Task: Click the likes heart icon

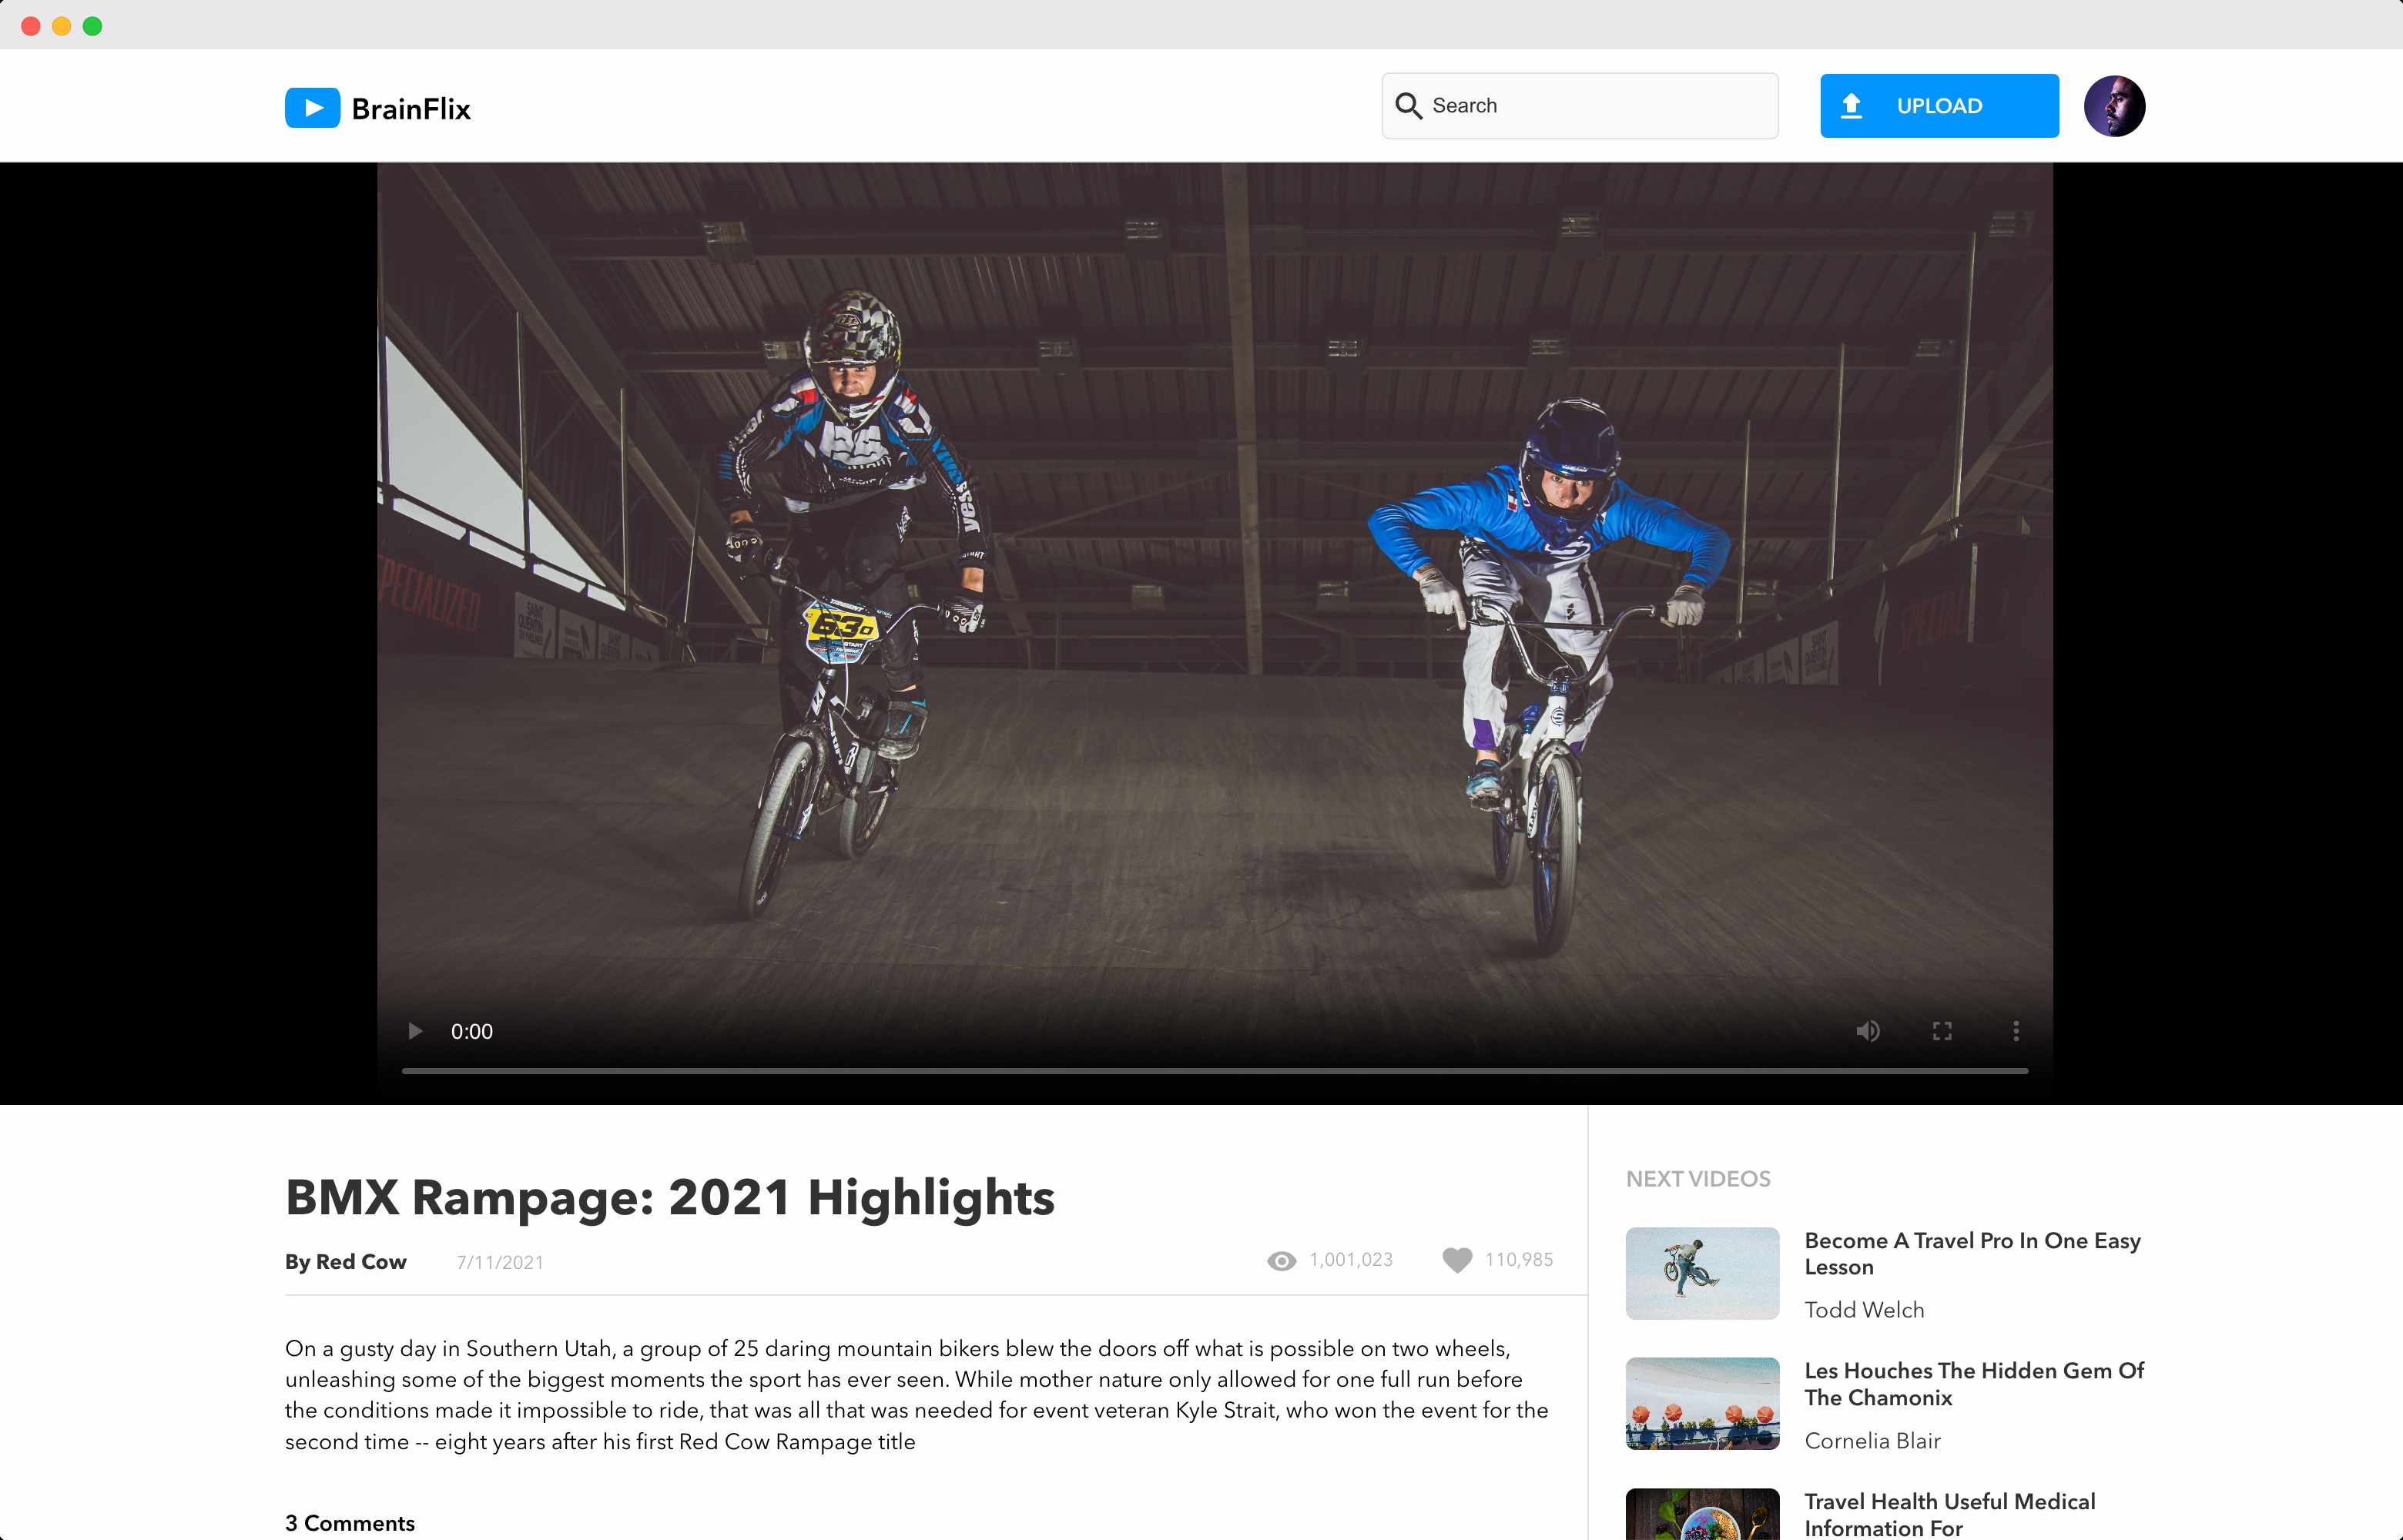Action: click(1457, 1260)
